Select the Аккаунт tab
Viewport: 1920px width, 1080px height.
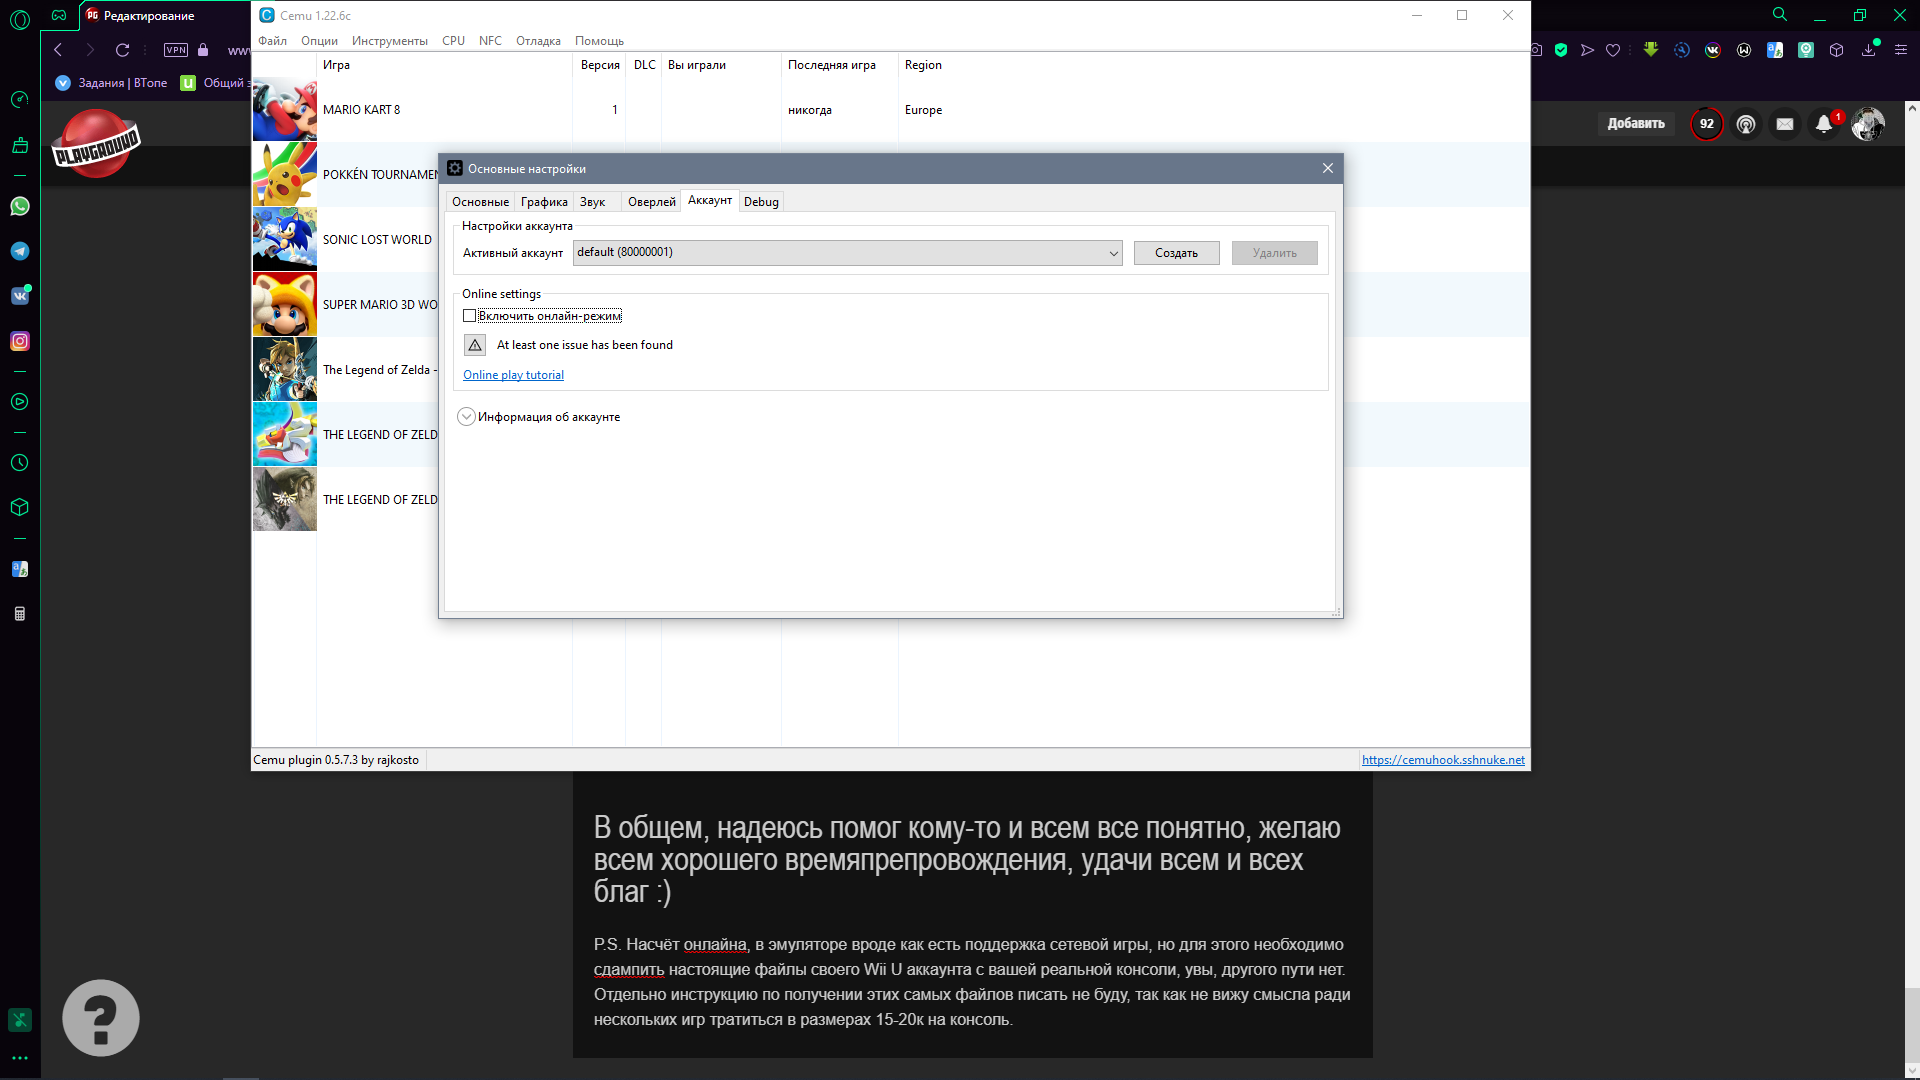(710, 201)
